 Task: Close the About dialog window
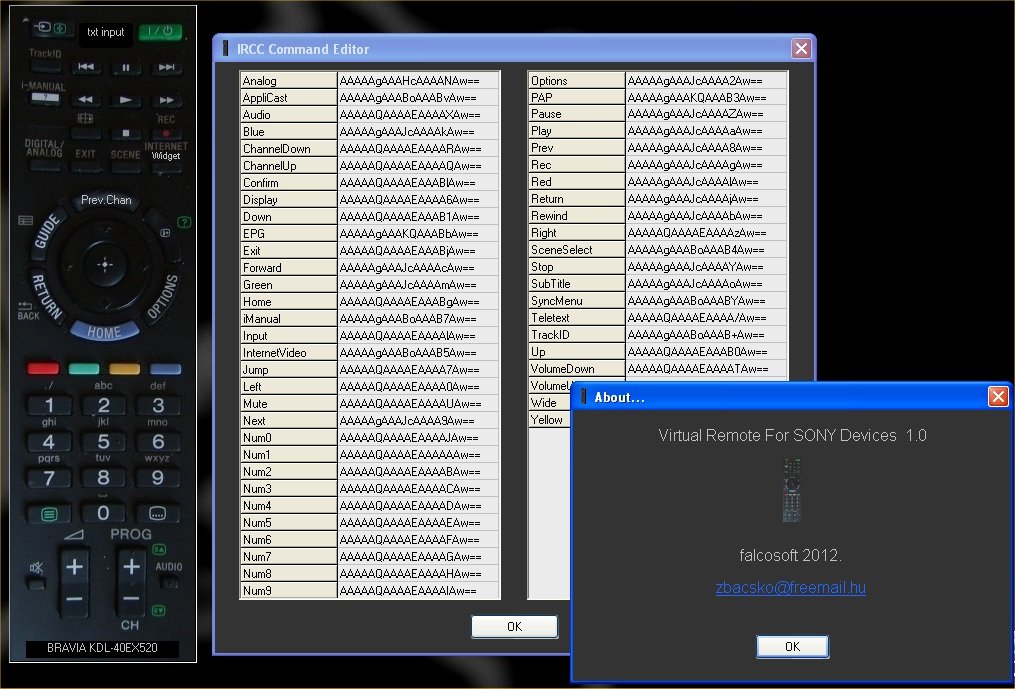(998, 396)
